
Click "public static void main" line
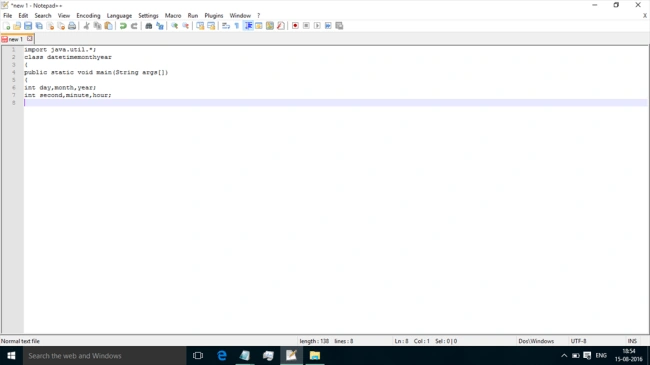coord(96,72)
